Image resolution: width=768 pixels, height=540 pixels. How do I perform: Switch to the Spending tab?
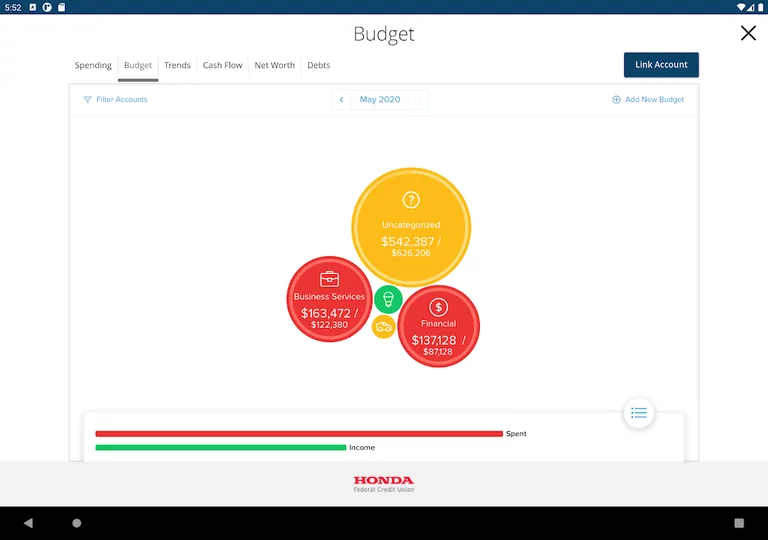point(93,66)
